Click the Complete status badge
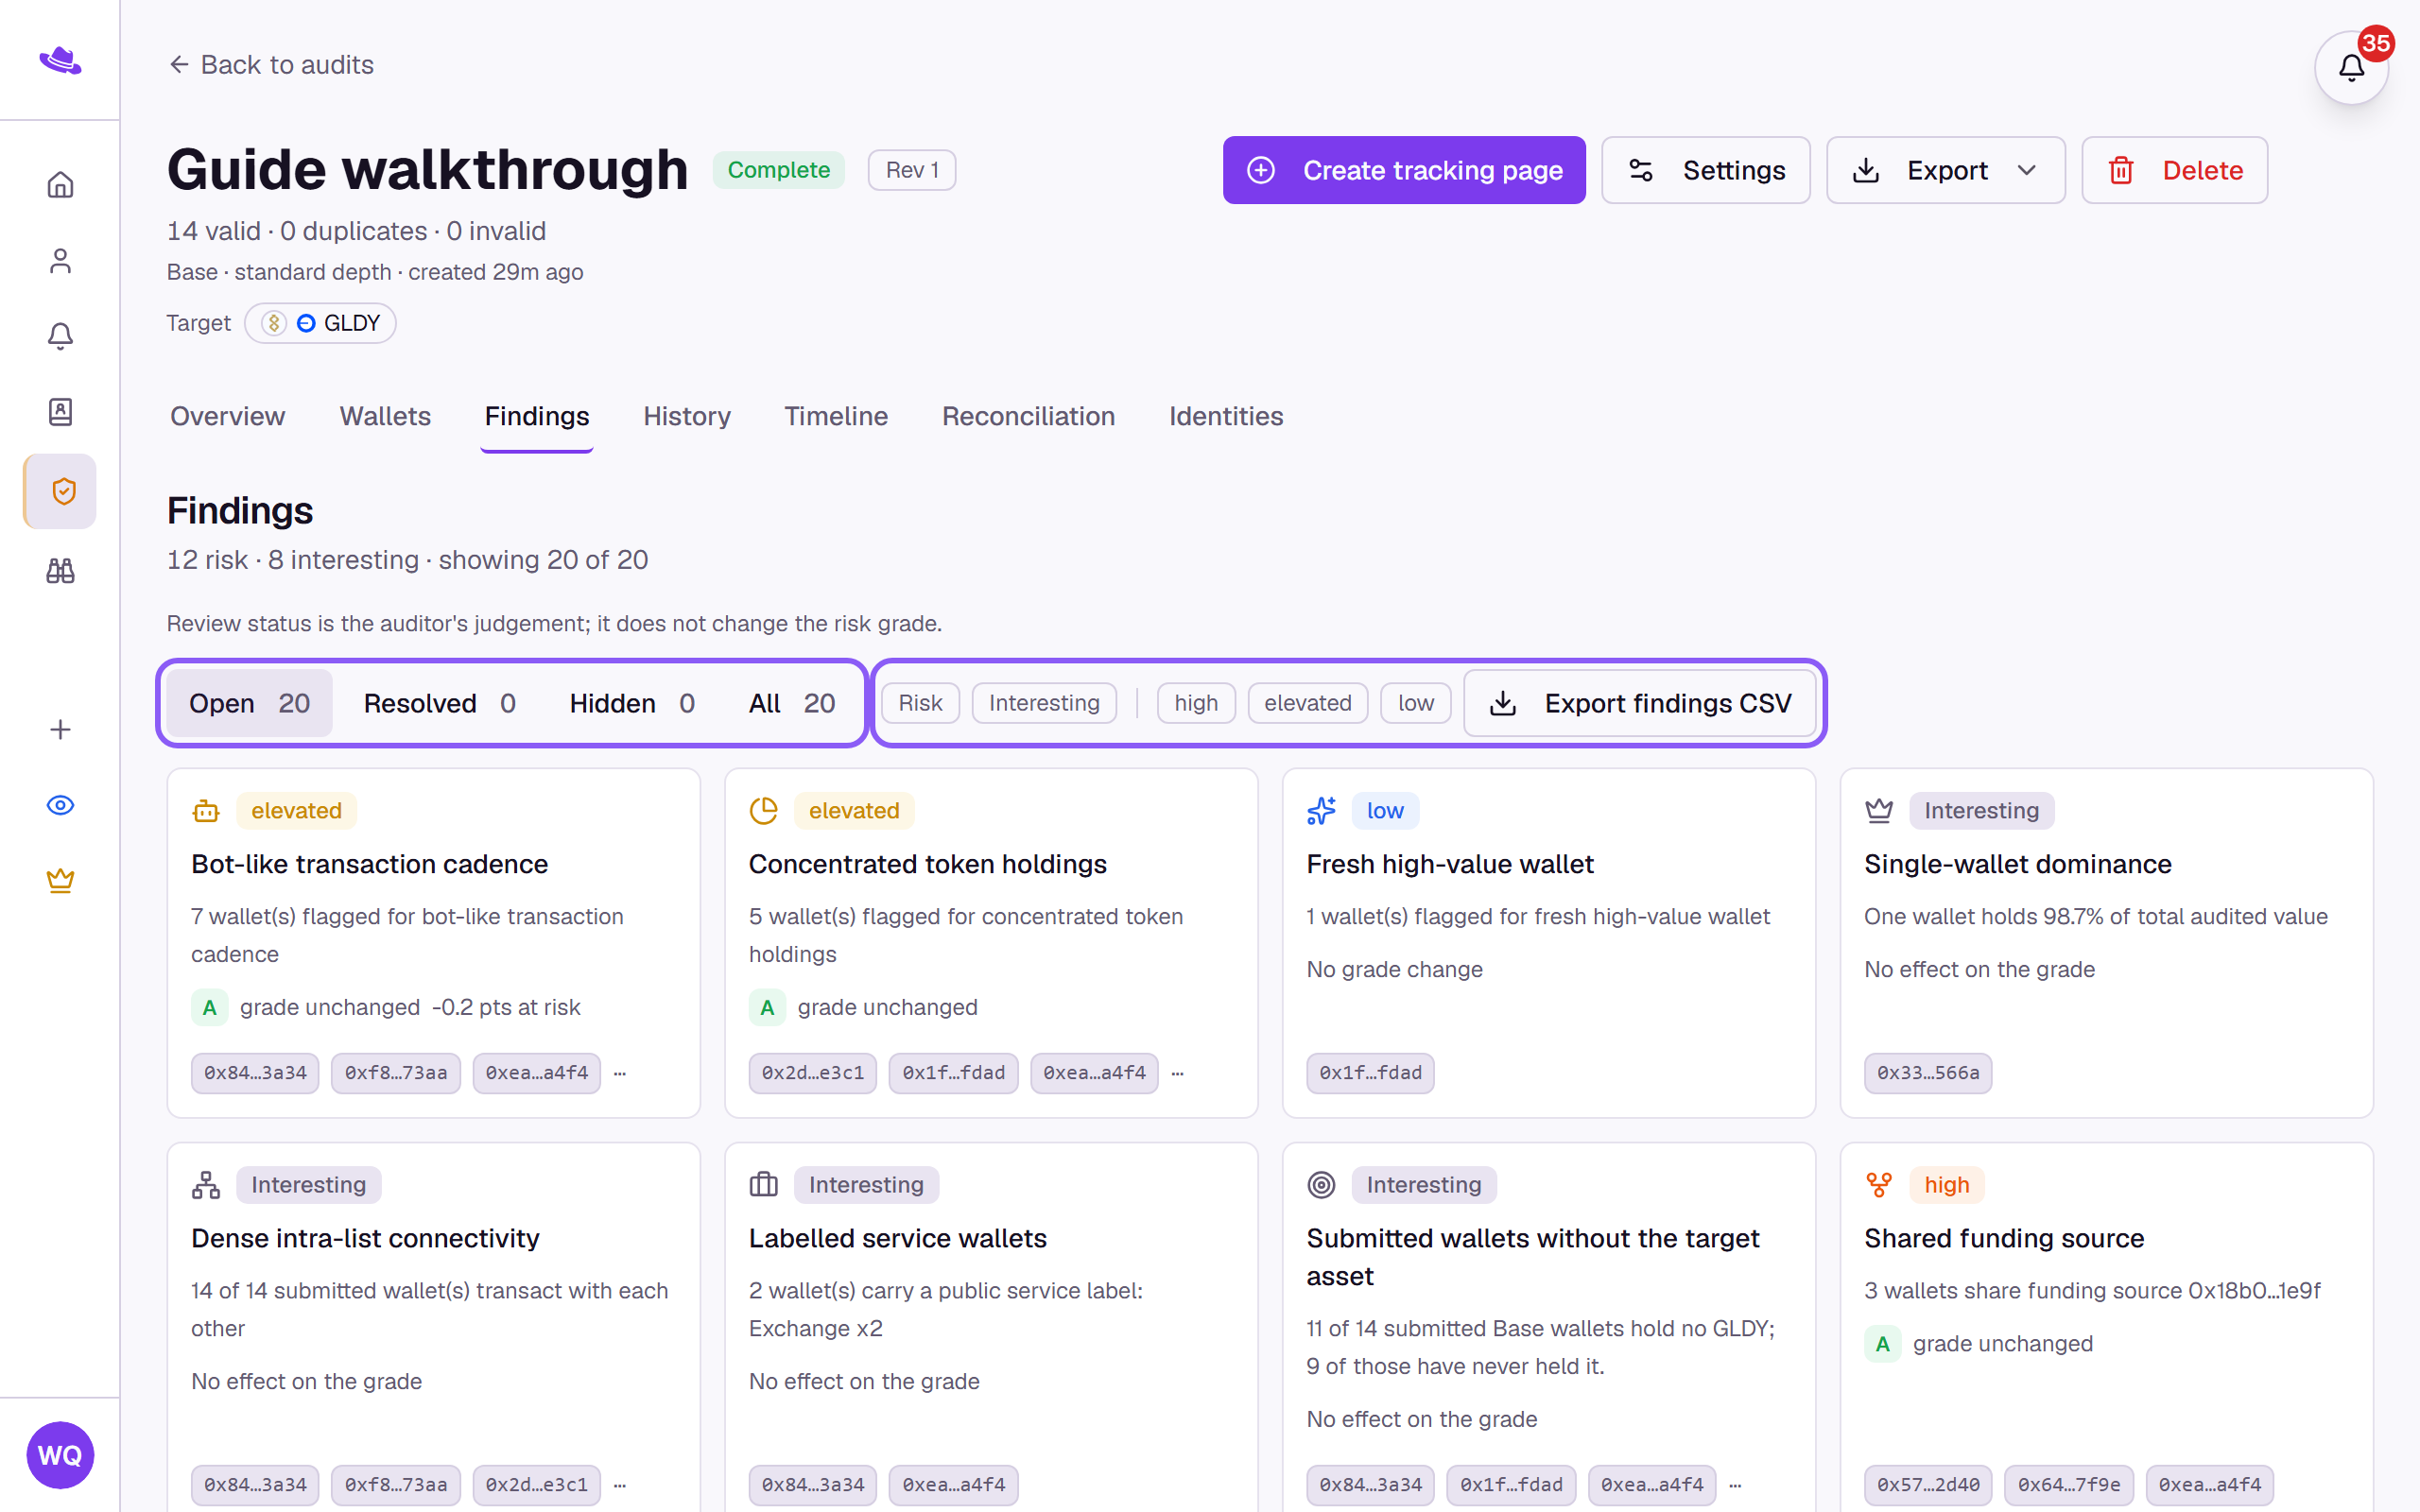 pos(778,170)
